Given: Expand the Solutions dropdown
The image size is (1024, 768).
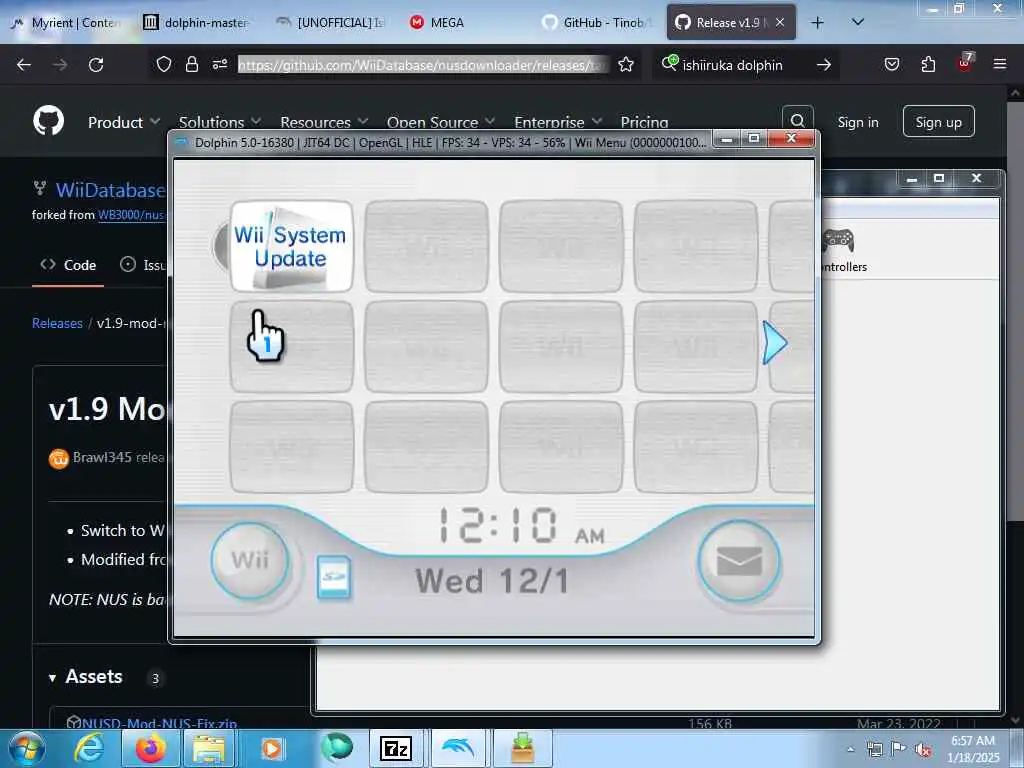Looking at the screenshot, I should click(220, 122).
